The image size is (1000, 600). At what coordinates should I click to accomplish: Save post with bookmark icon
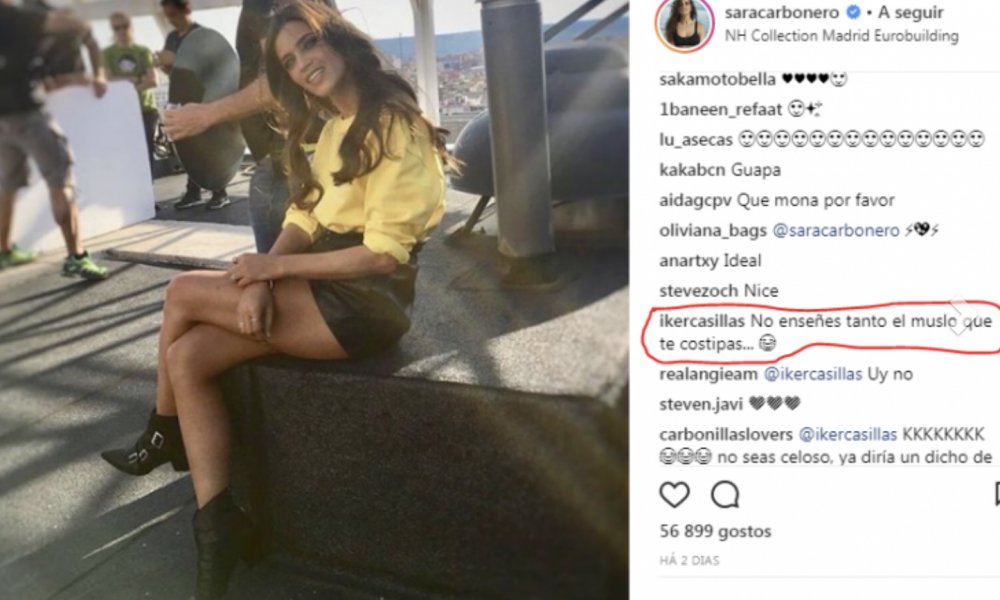[x=996, y=495]
